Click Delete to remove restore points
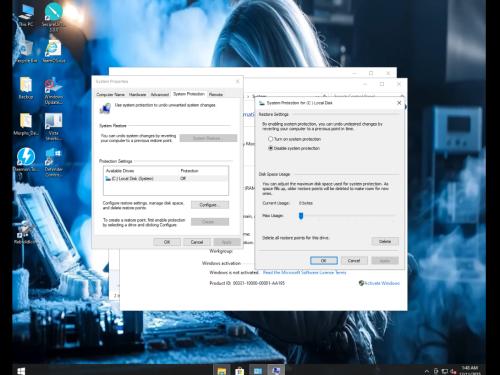500x375 pixels. tap(385, 241)
